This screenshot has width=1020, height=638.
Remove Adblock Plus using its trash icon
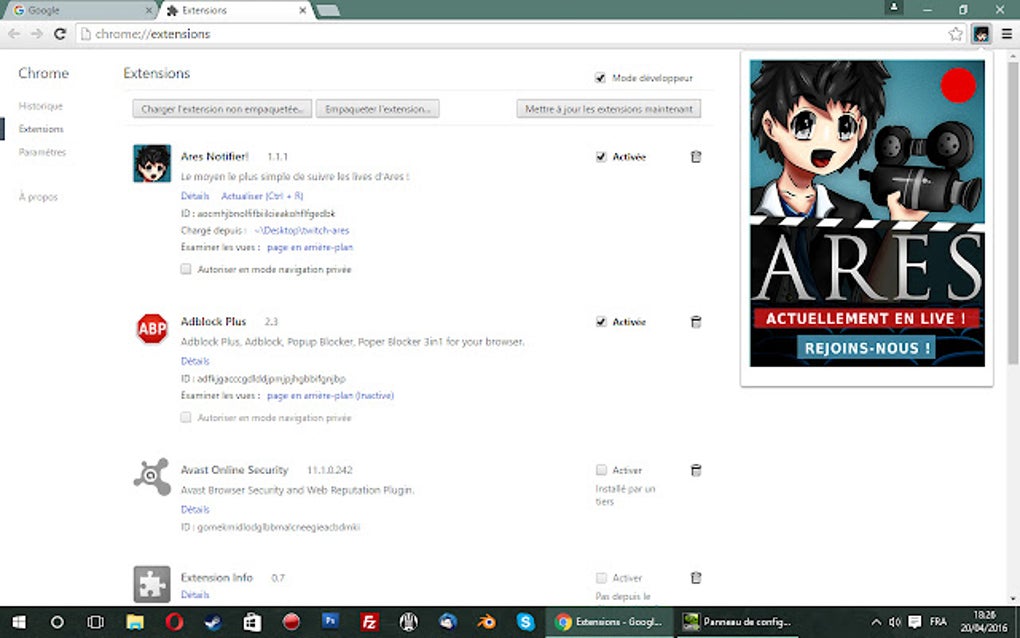[x=695, y=321]
